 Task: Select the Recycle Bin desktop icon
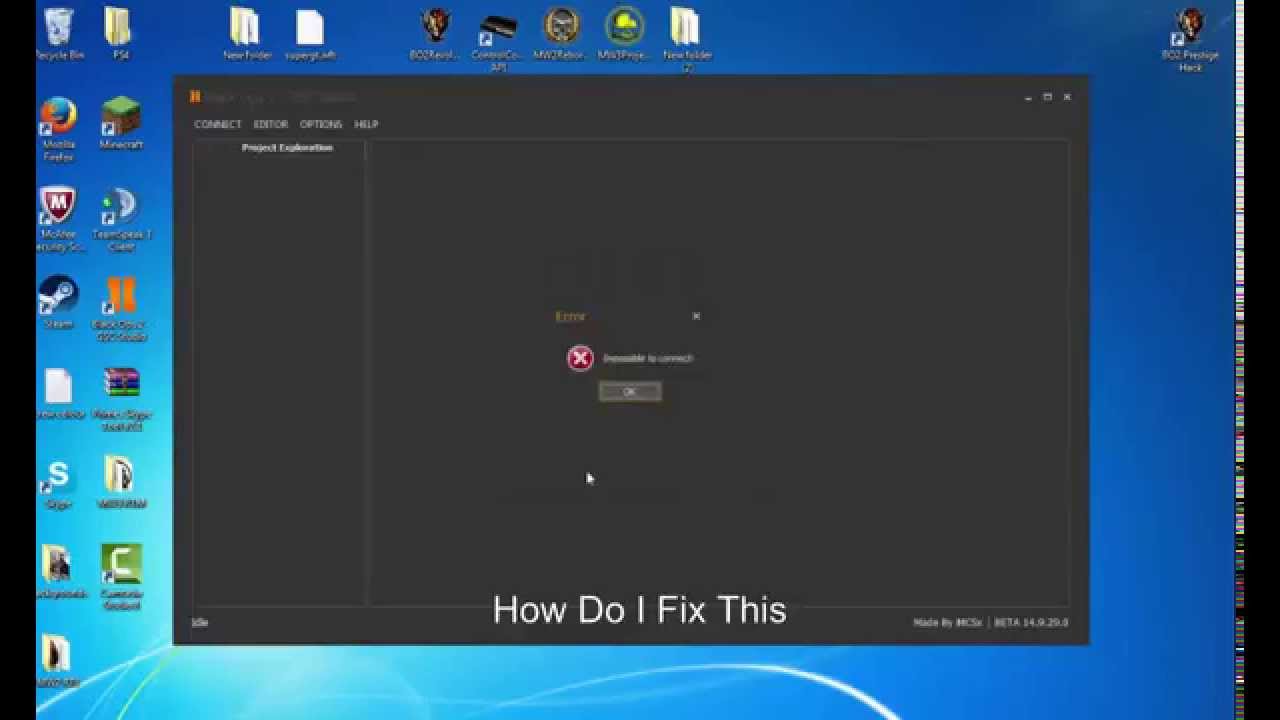coord(58,35)
